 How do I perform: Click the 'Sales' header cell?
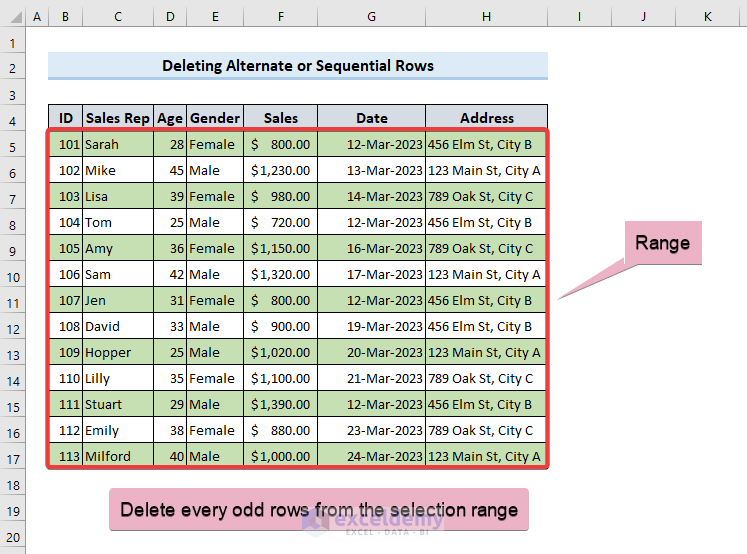click(281, 118)
